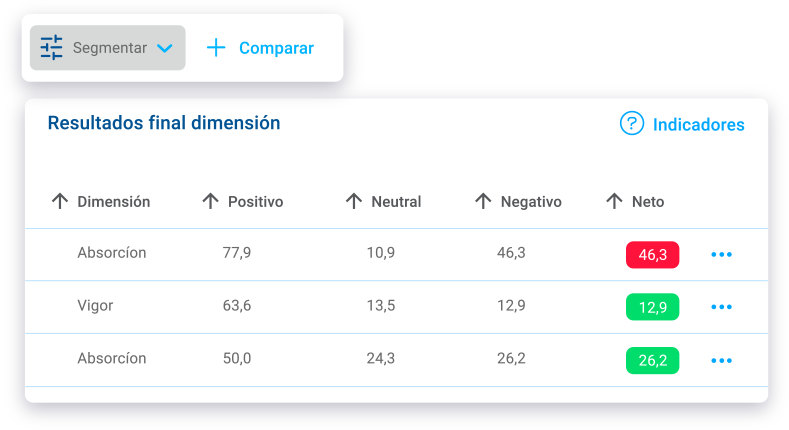The height and width of the screenshot is (430, 789).
Task: Sort by Dimensión using its arrow icon
Action: click(60, 201)
